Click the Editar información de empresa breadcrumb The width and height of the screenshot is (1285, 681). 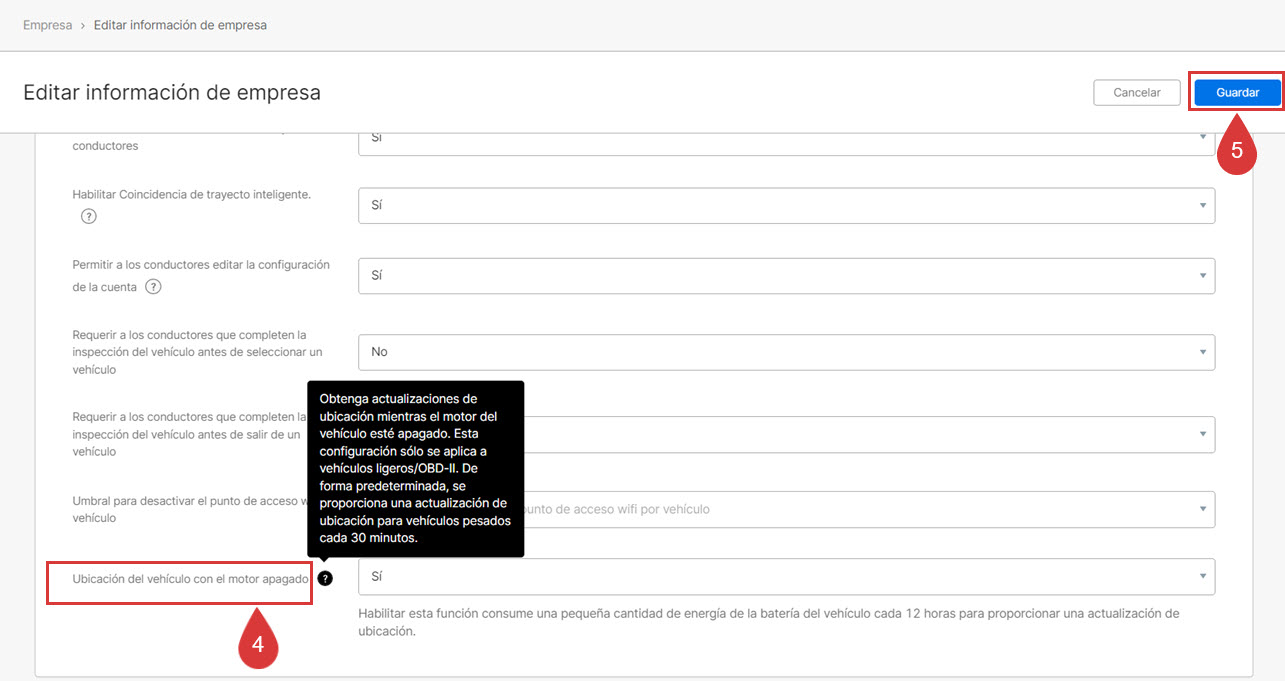(180, 25)
